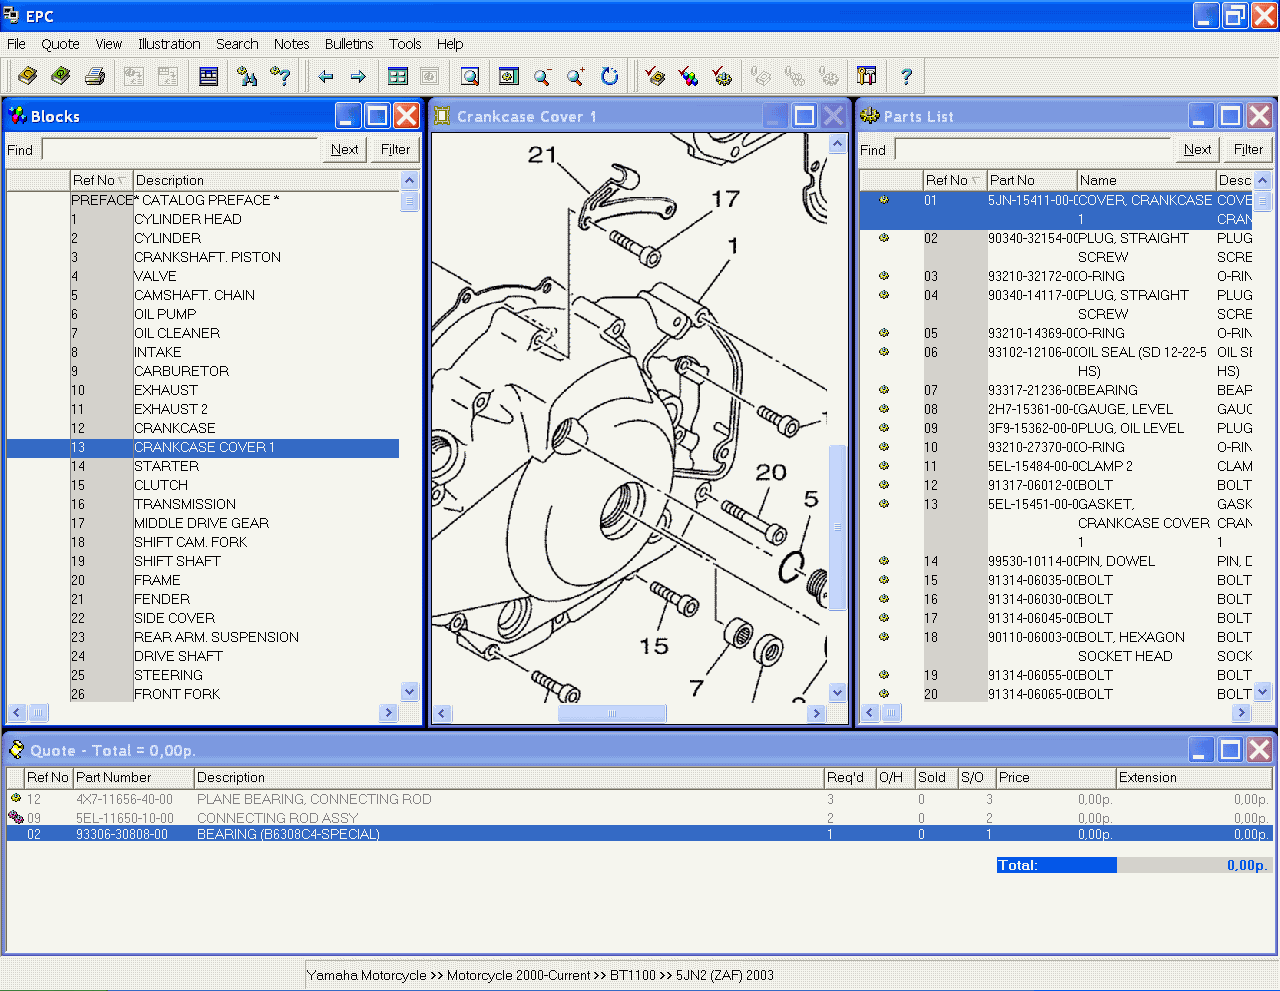Select part 2H7-15361 GAUGE, LEVEL row
This screenshot has width=1280, height=991.
(x=1056, y=409)
